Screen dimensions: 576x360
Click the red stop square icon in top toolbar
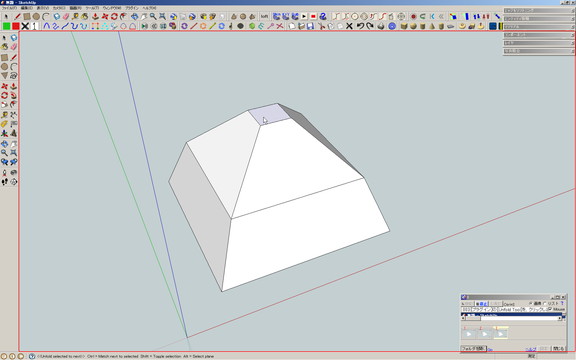(313, 17)
